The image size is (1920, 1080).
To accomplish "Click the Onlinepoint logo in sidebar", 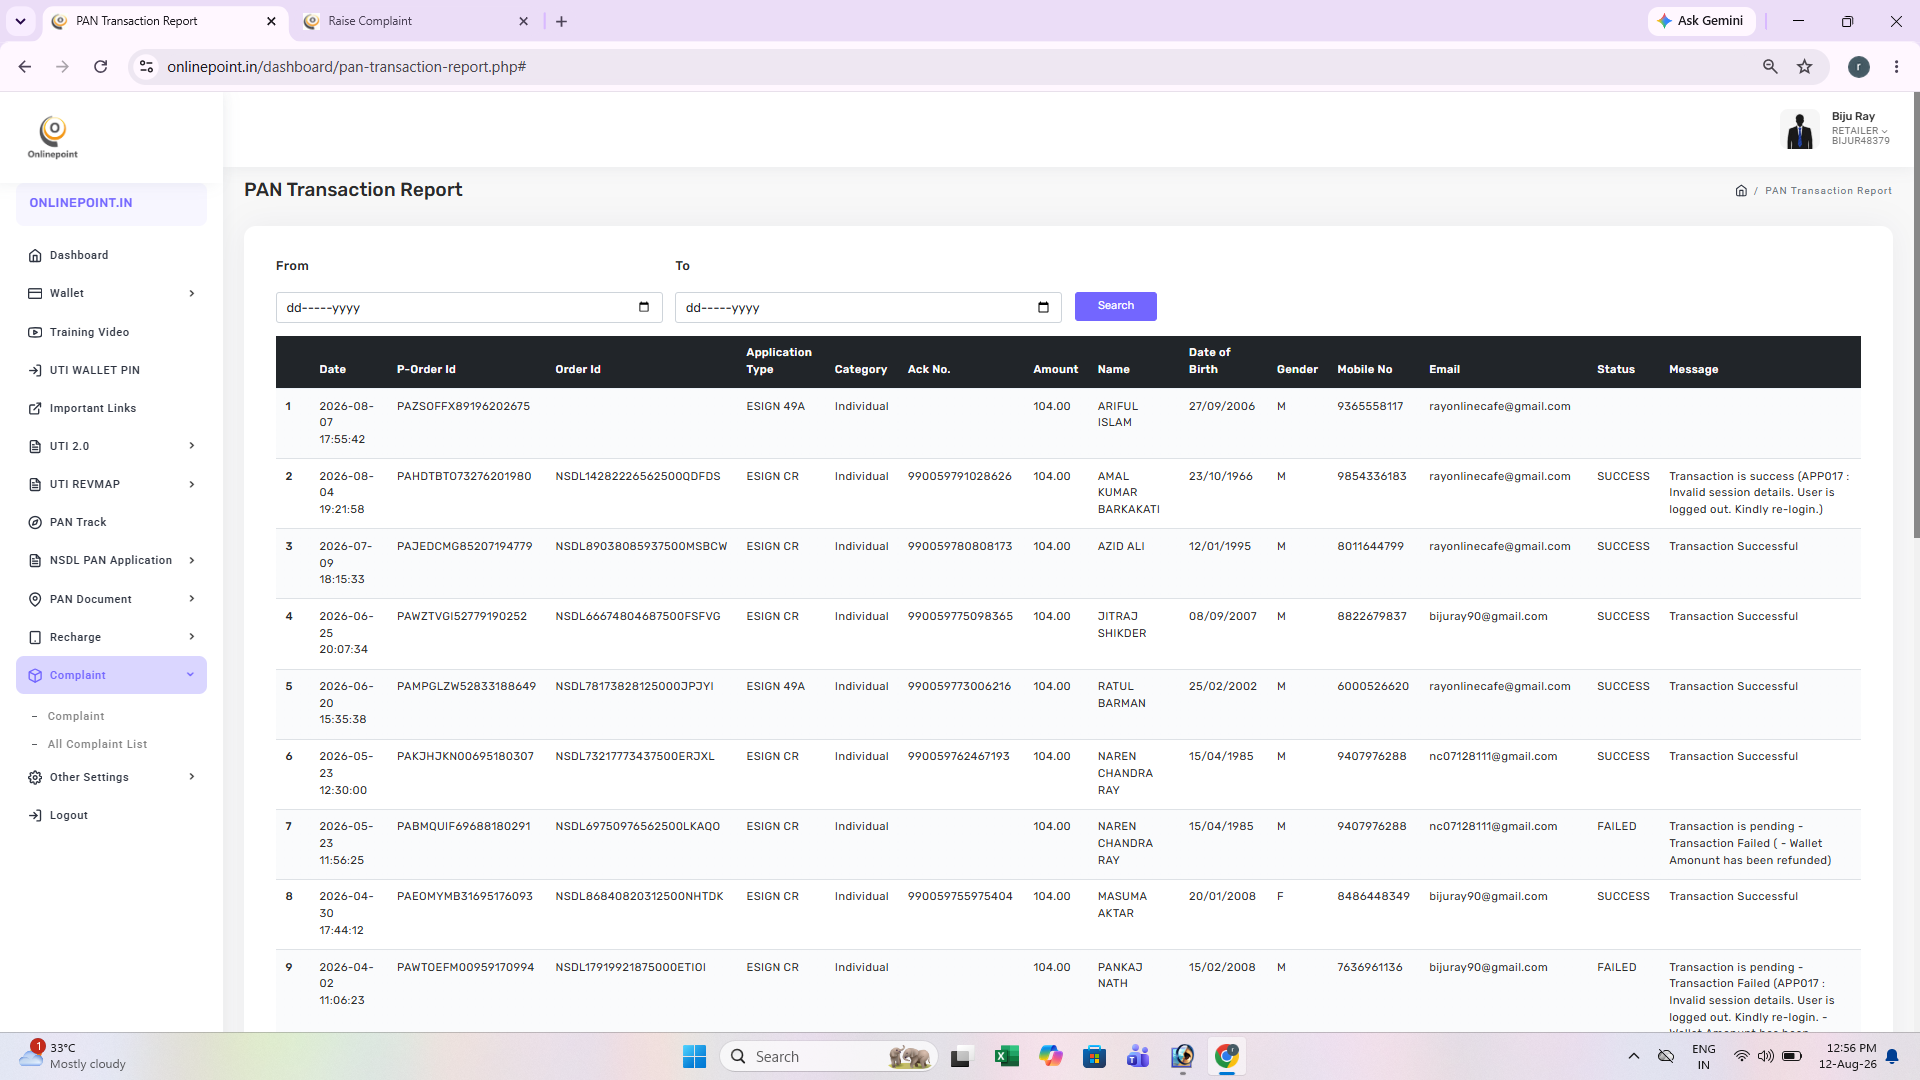I will tap(53, 138).
